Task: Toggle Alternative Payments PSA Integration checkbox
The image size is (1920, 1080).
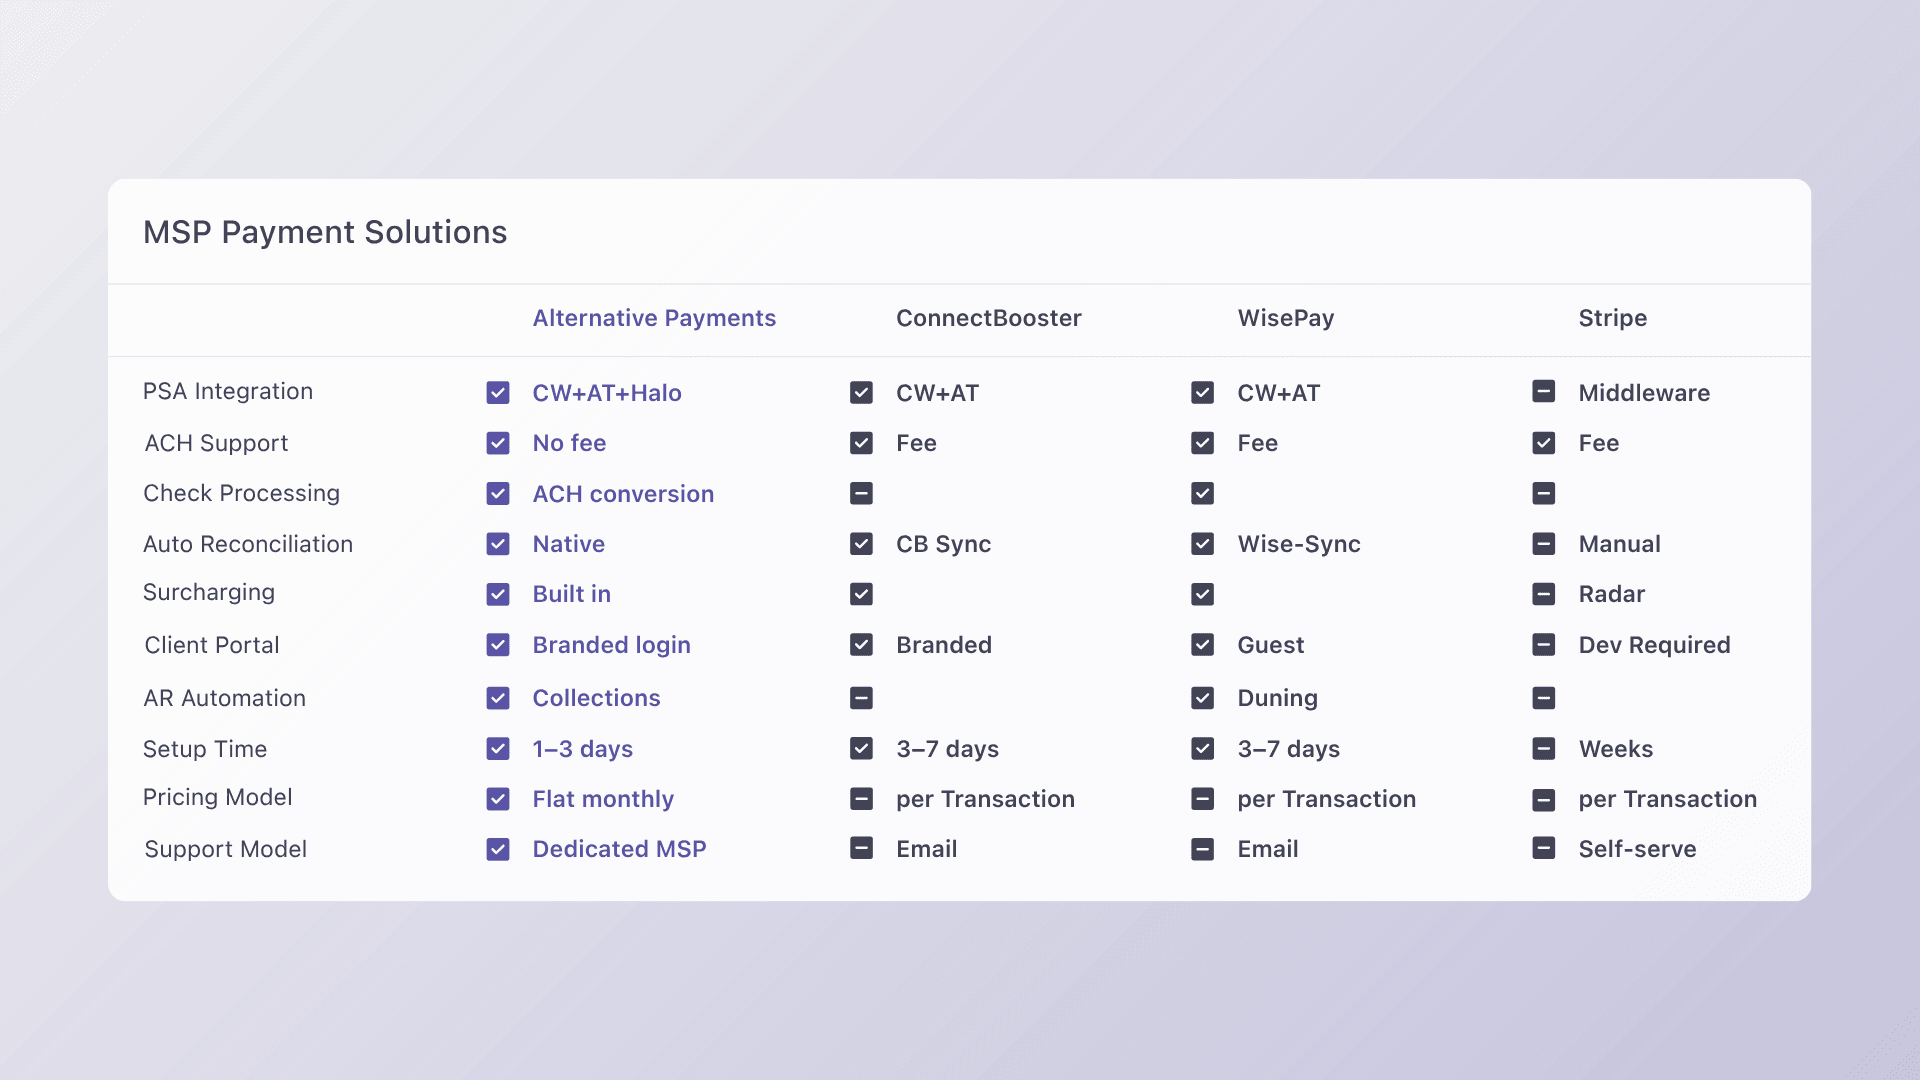Action: pyautogui.click(x=498, y=393)
